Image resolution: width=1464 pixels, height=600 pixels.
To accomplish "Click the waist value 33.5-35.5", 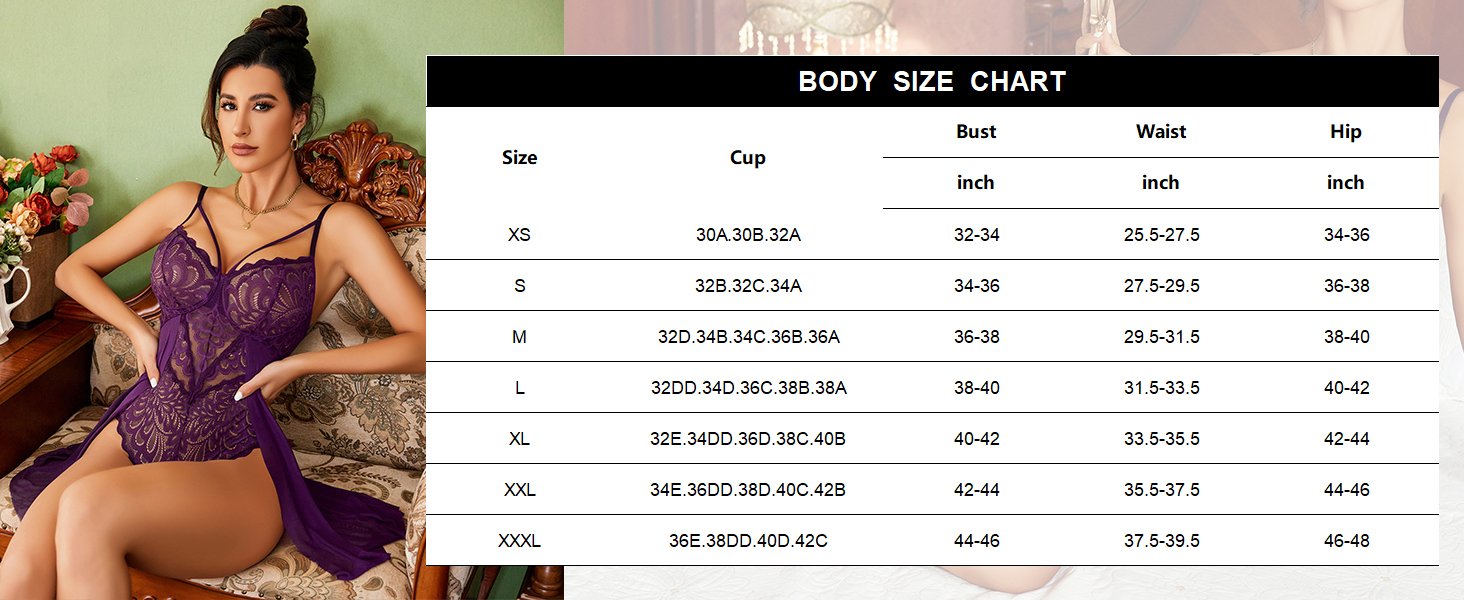I will point(1161,439).
